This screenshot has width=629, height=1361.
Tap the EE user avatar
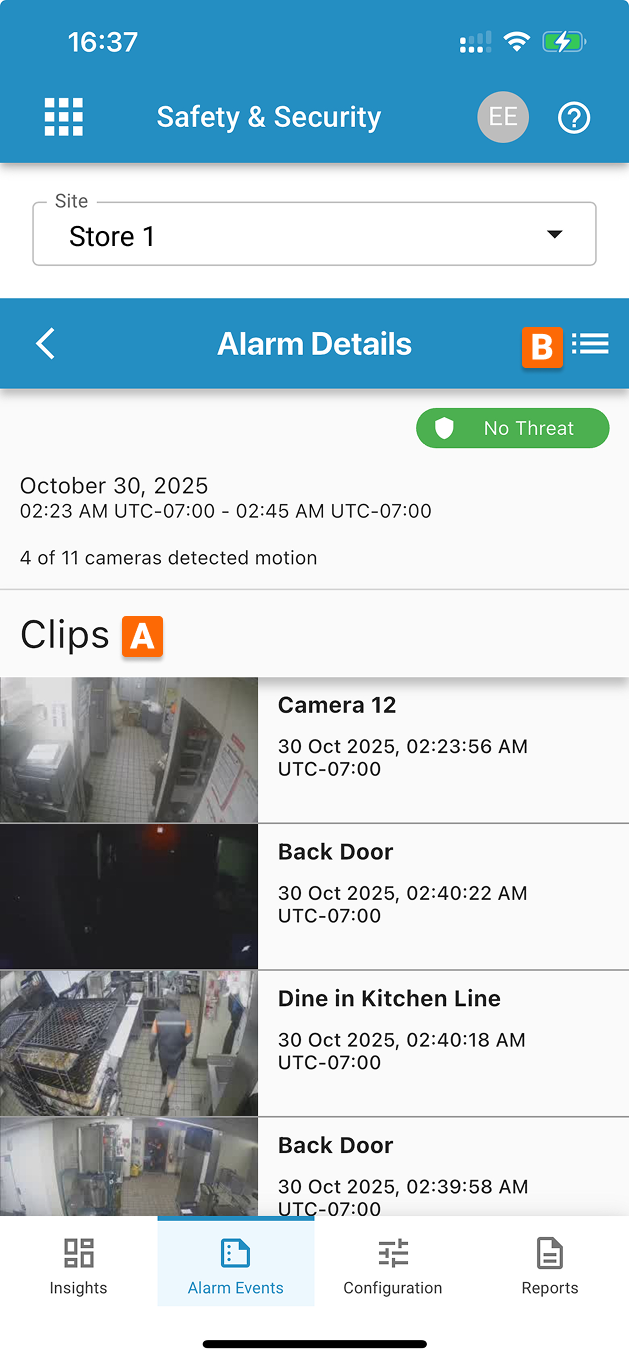tap(503, 117)
